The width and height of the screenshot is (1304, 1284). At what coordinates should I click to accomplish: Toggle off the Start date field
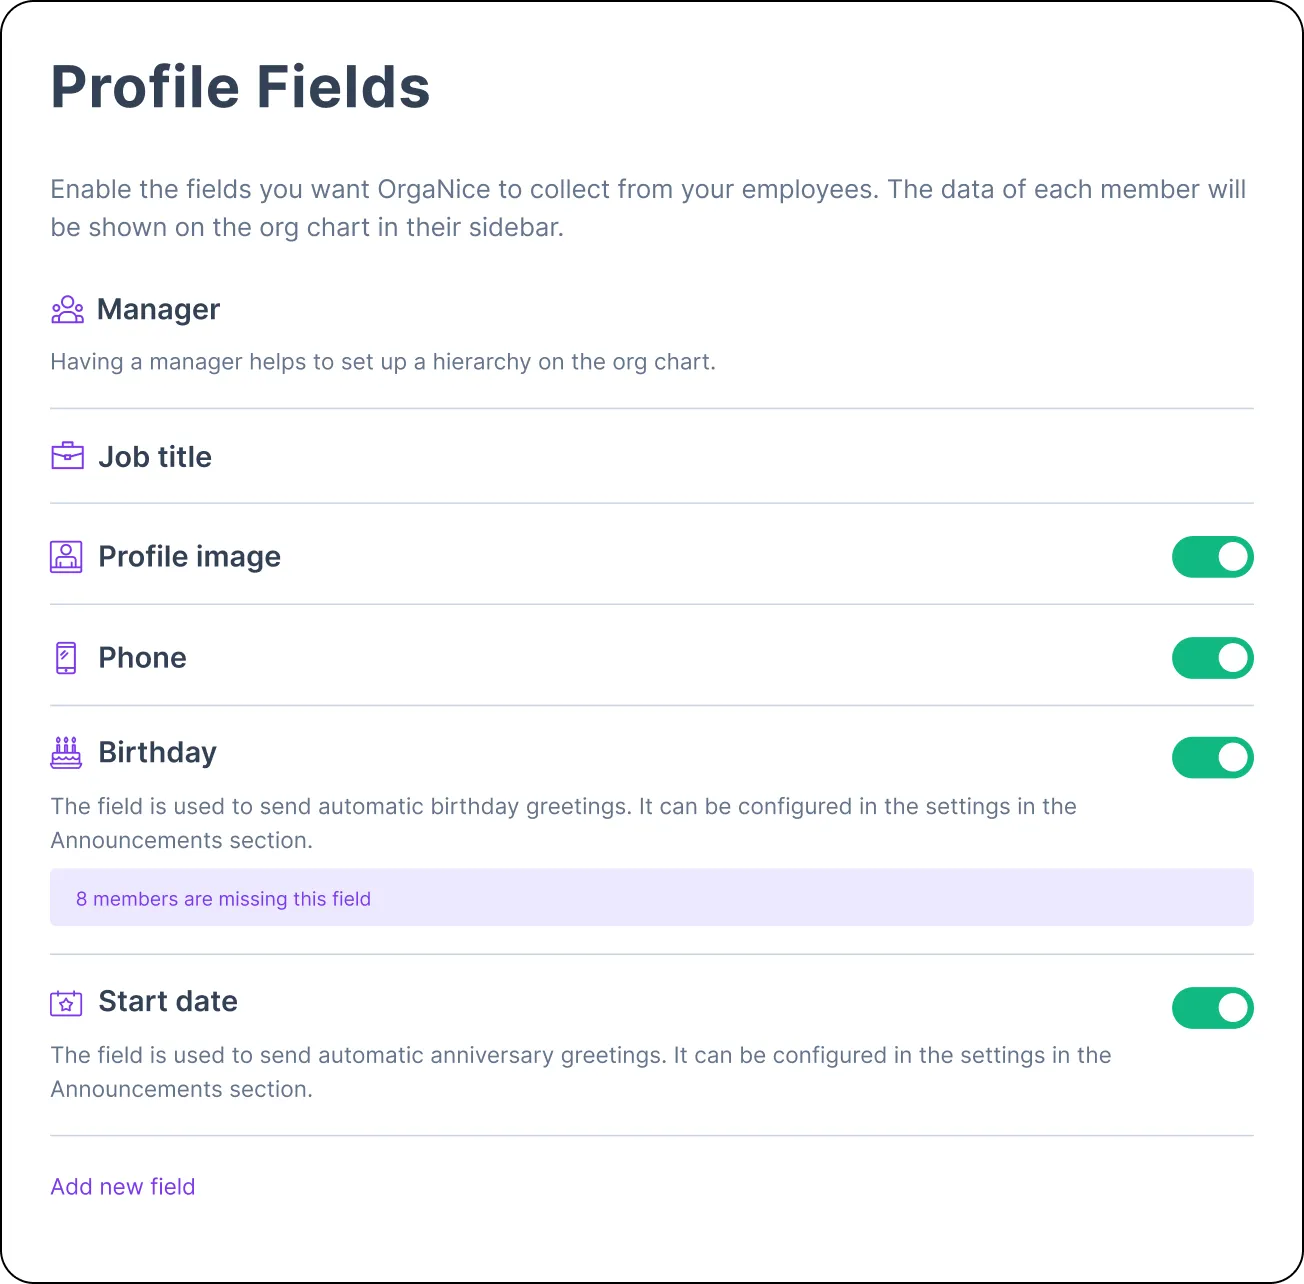click(1212, 1008)
